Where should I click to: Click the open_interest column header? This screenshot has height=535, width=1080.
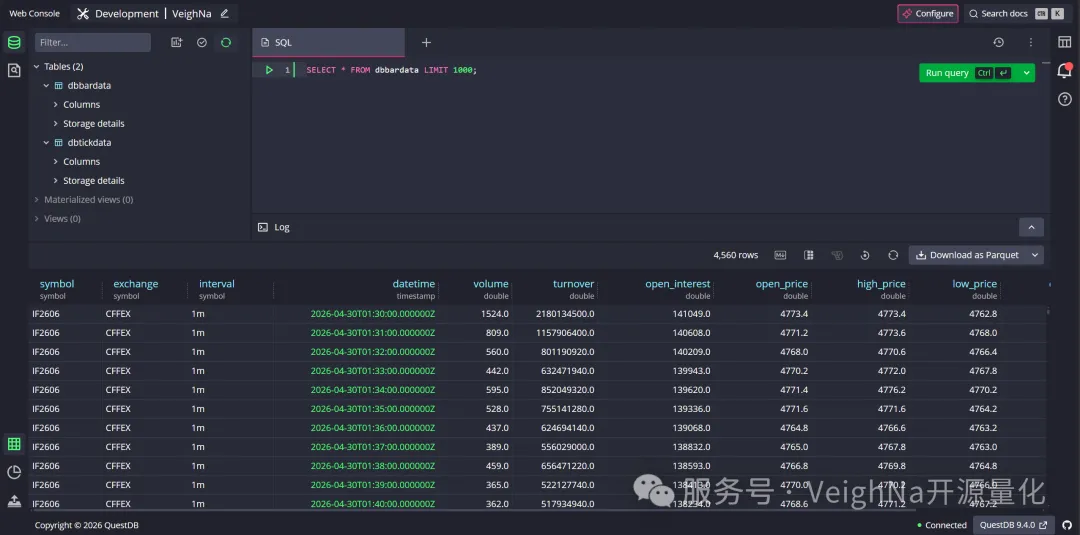(678, 284)
